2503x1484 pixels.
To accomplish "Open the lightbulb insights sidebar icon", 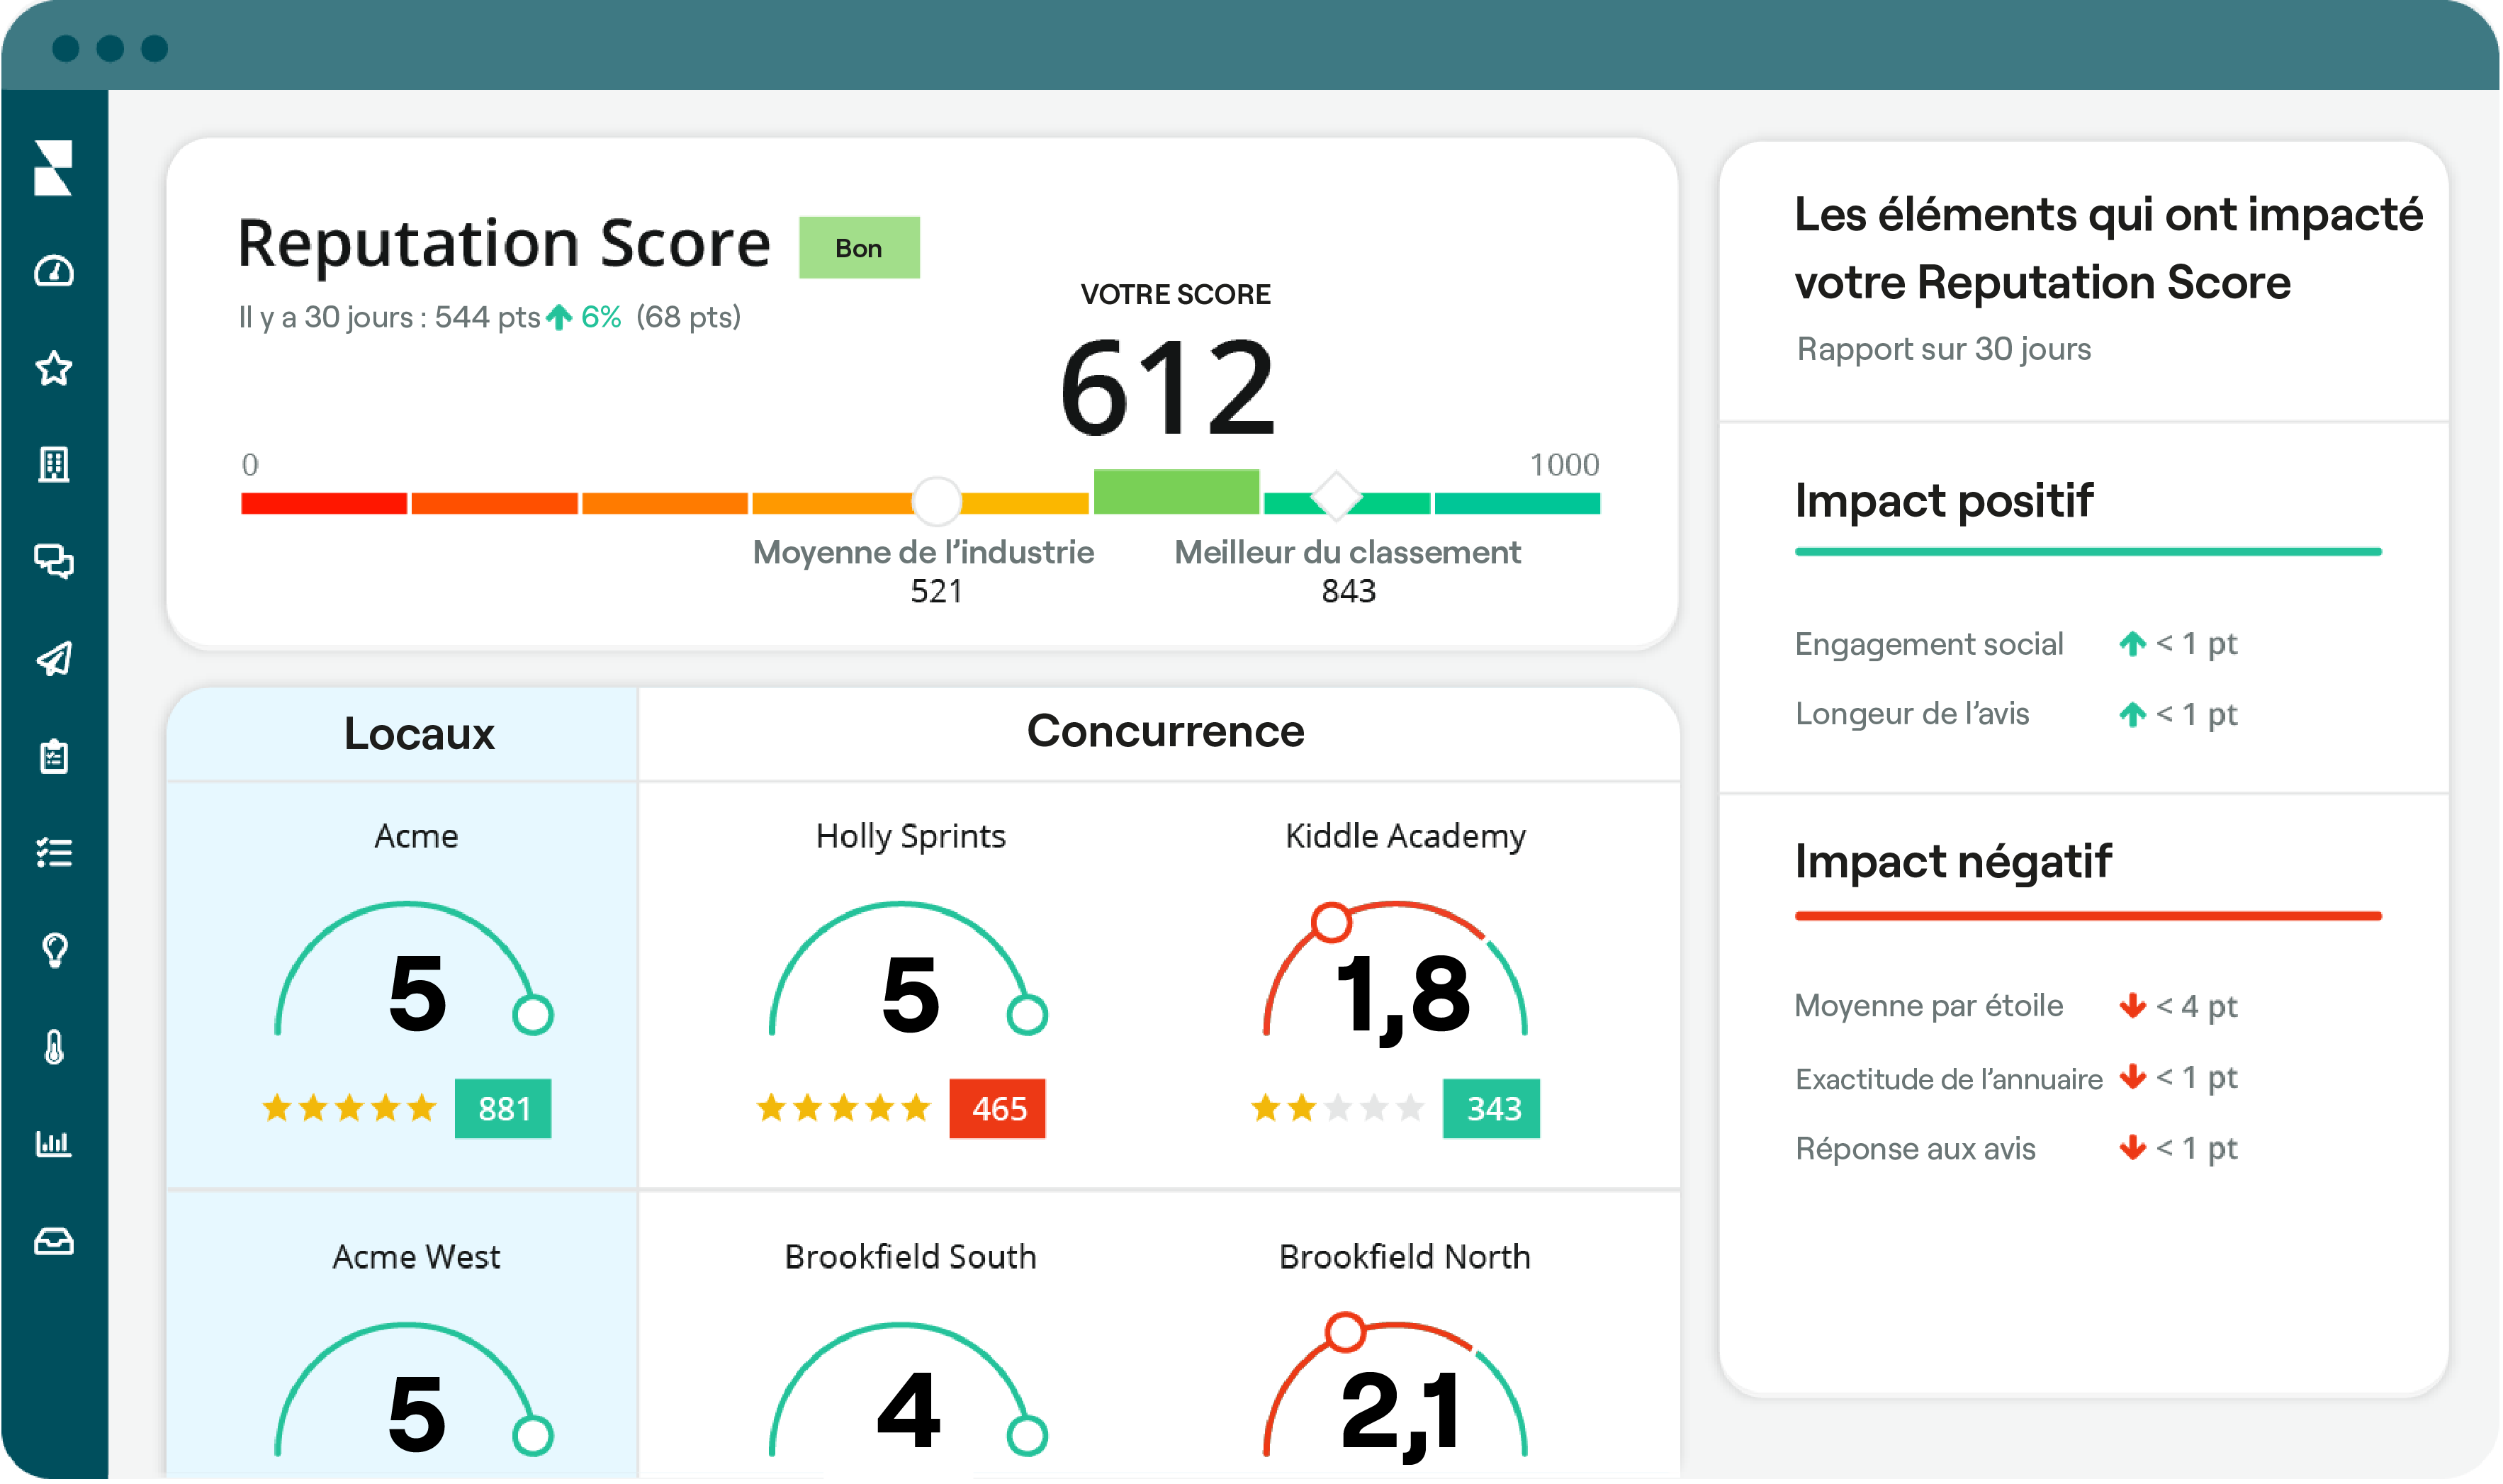I will pyautogui.click(x=55, y=951).
